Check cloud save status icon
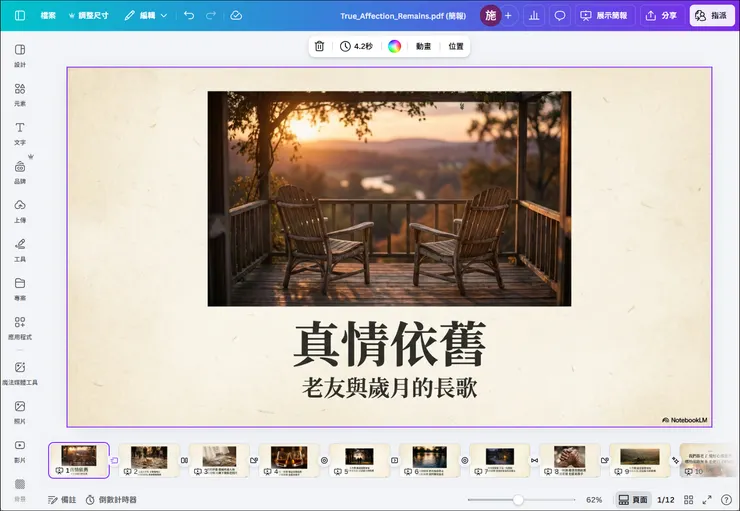The height and width of the screenshot is (511, 740). (x=236, y=16)
